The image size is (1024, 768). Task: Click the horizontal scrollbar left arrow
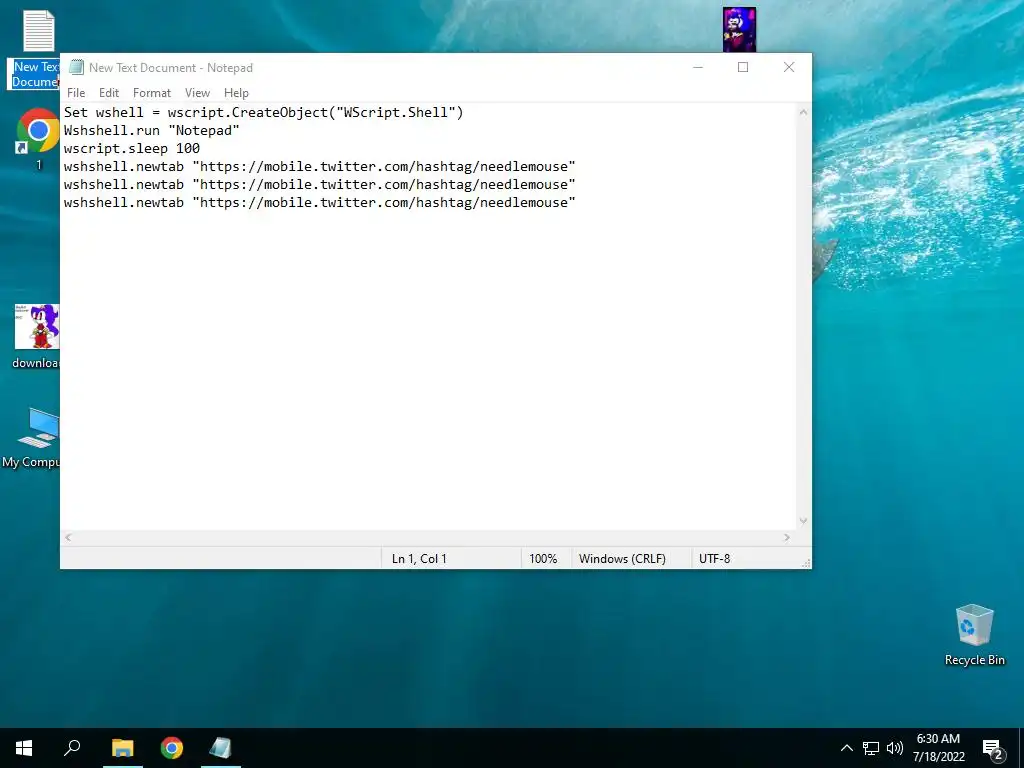coord(68,537)
